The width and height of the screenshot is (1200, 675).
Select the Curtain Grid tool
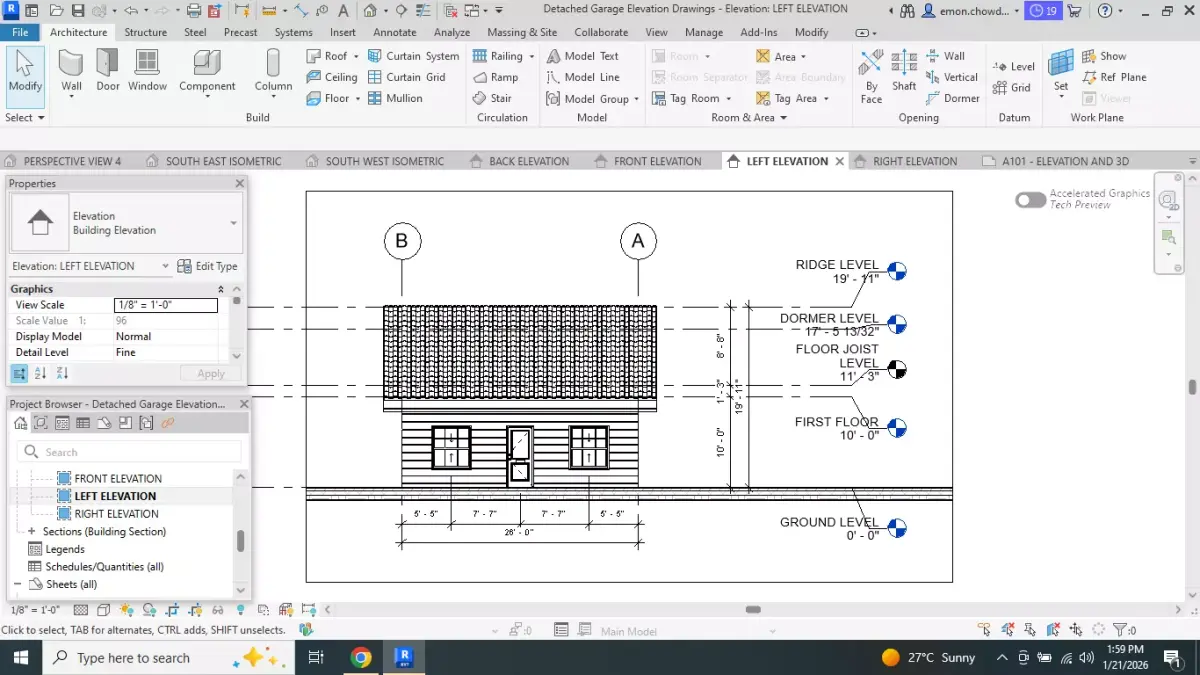[x=406, y=77]
